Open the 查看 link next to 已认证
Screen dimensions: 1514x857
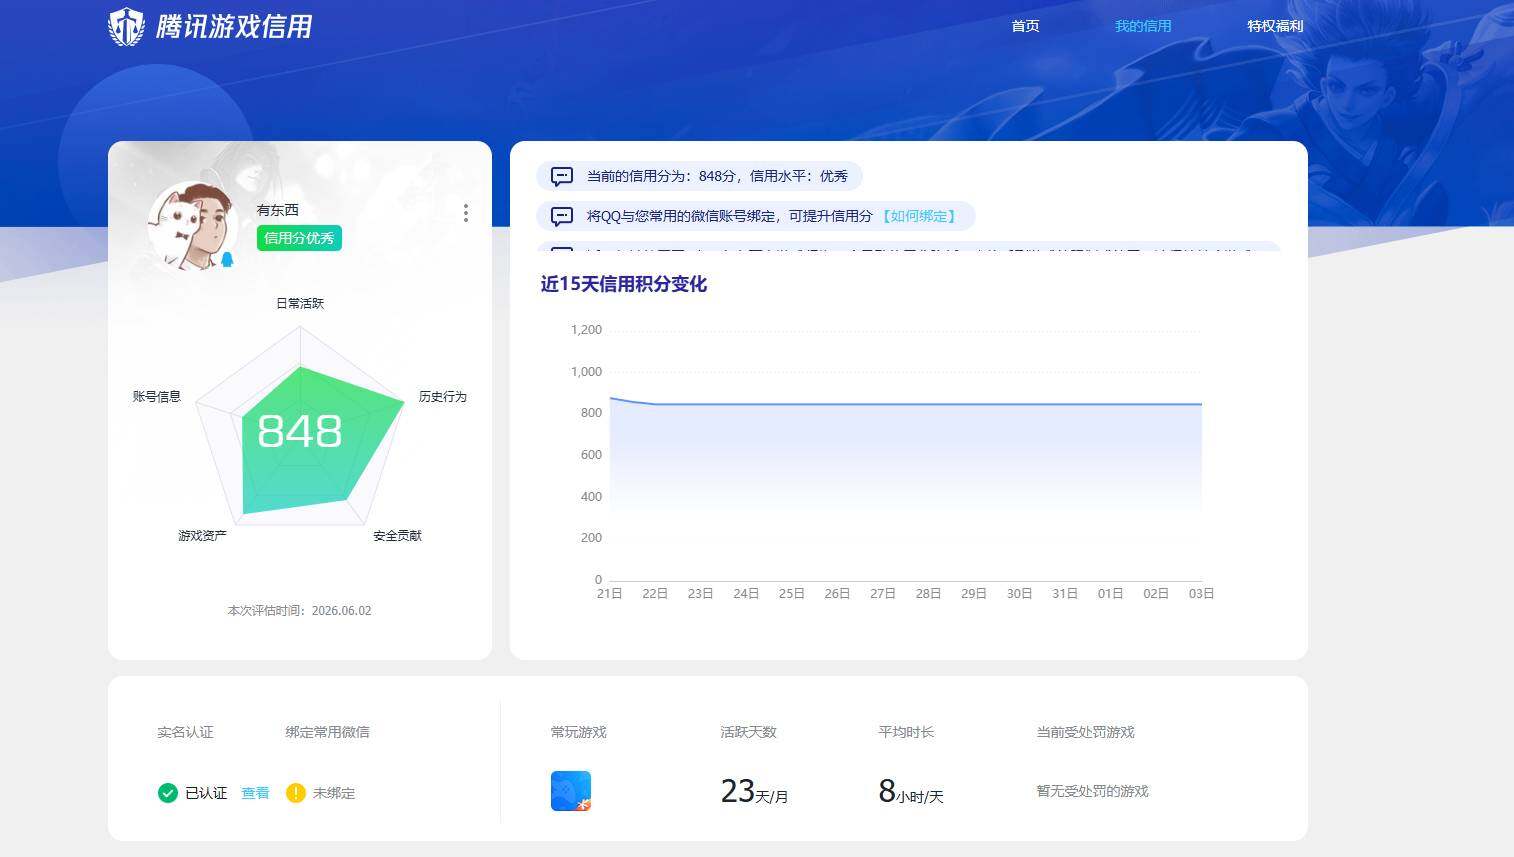255,793
